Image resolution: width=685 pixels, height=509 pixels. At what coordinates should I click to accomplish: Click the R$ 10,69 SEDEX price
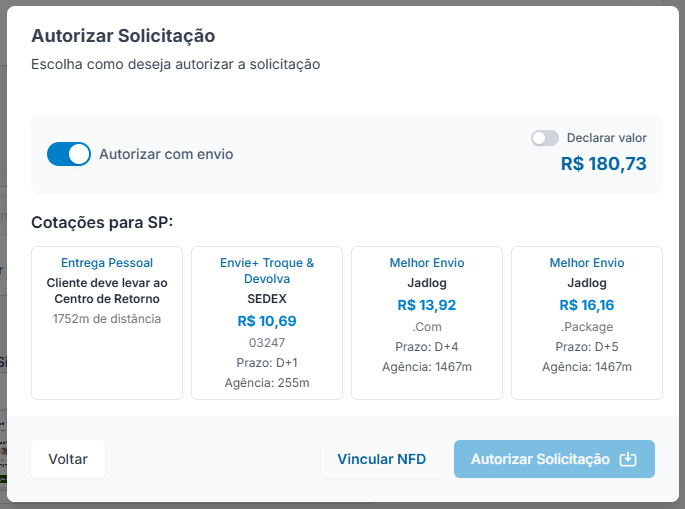[x=267, y=321]
